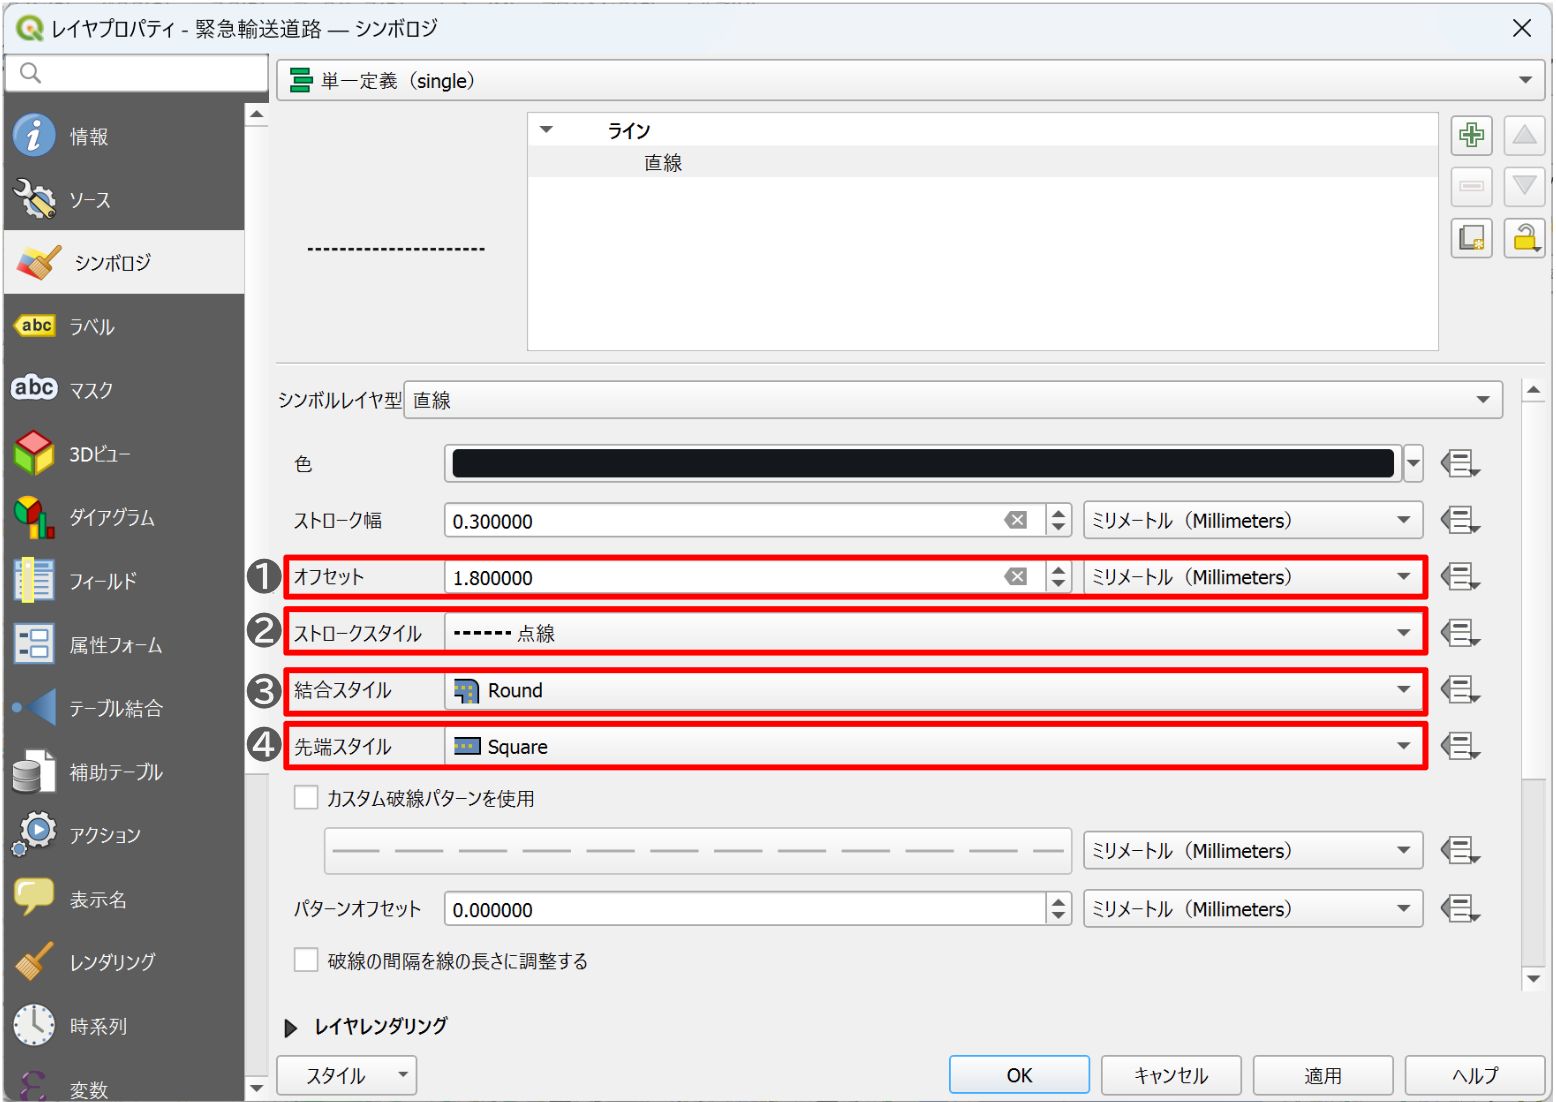Open the シンボルレイヤ型 dropdown
1556x1102 pixels.
(952, 400)
